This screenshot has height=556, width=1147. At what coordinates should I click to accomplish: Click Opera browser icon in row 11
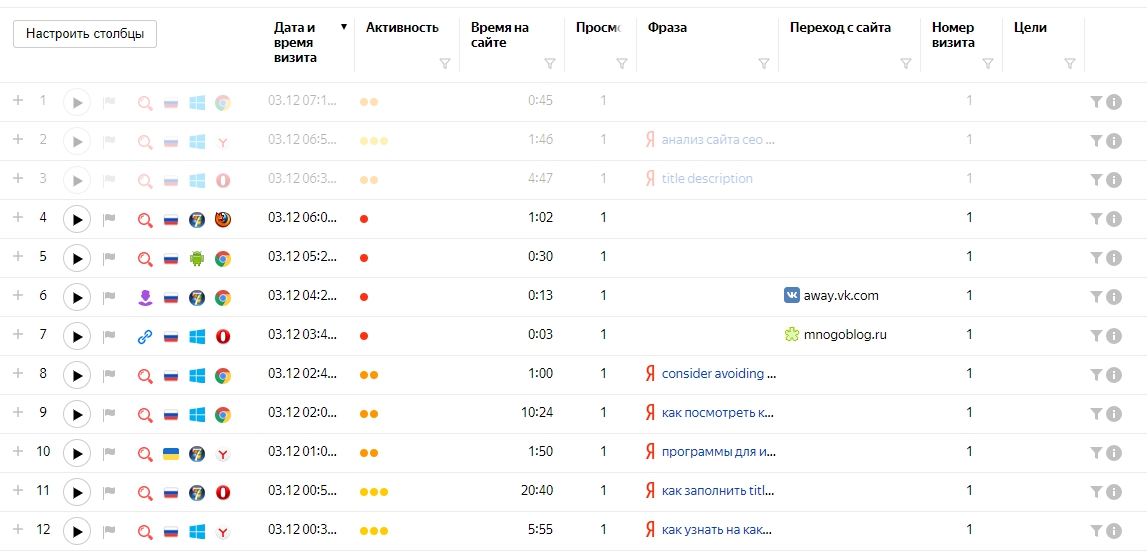223,492
